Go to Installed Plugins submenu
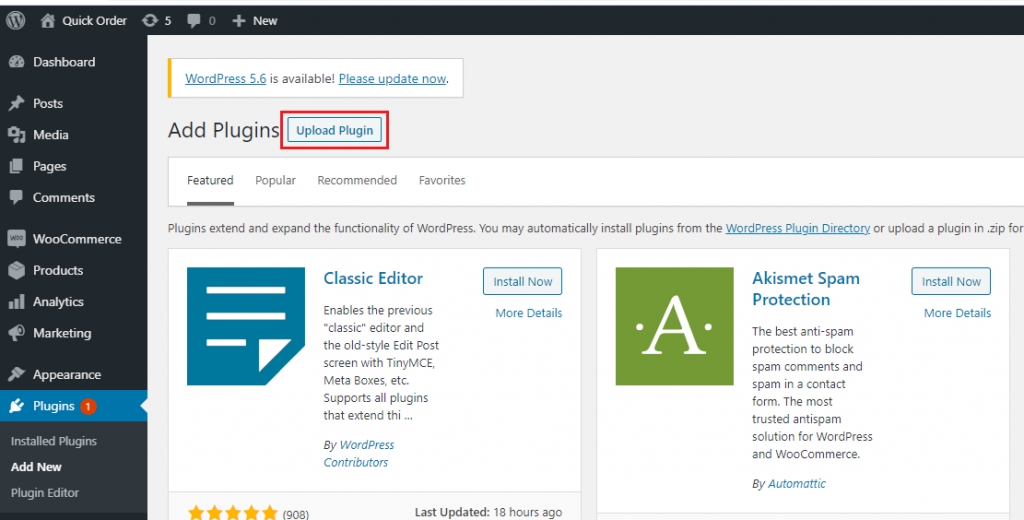The width and height of the screenshot is (1024, 520). tap(54, 441)
